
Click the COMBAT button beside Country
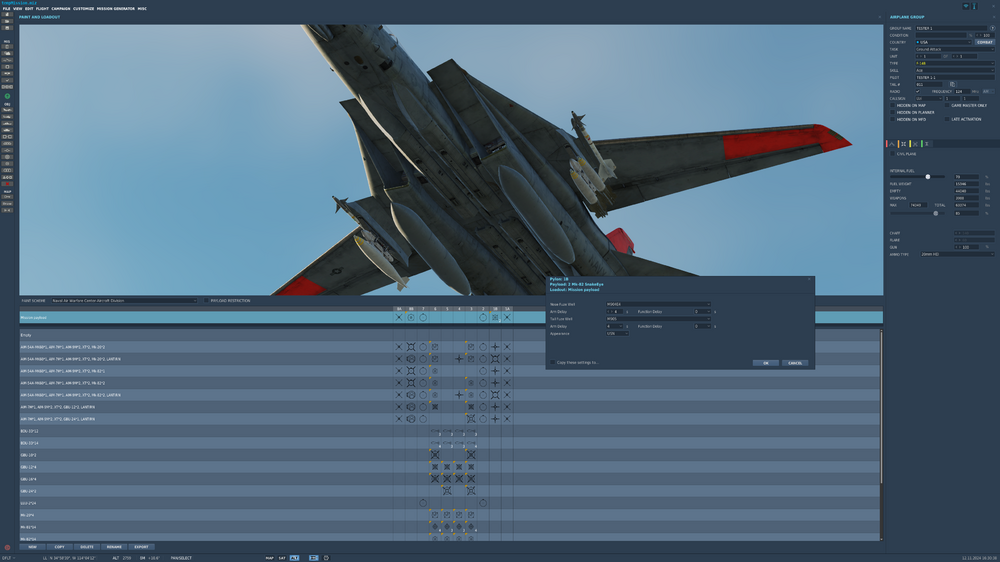985,42
